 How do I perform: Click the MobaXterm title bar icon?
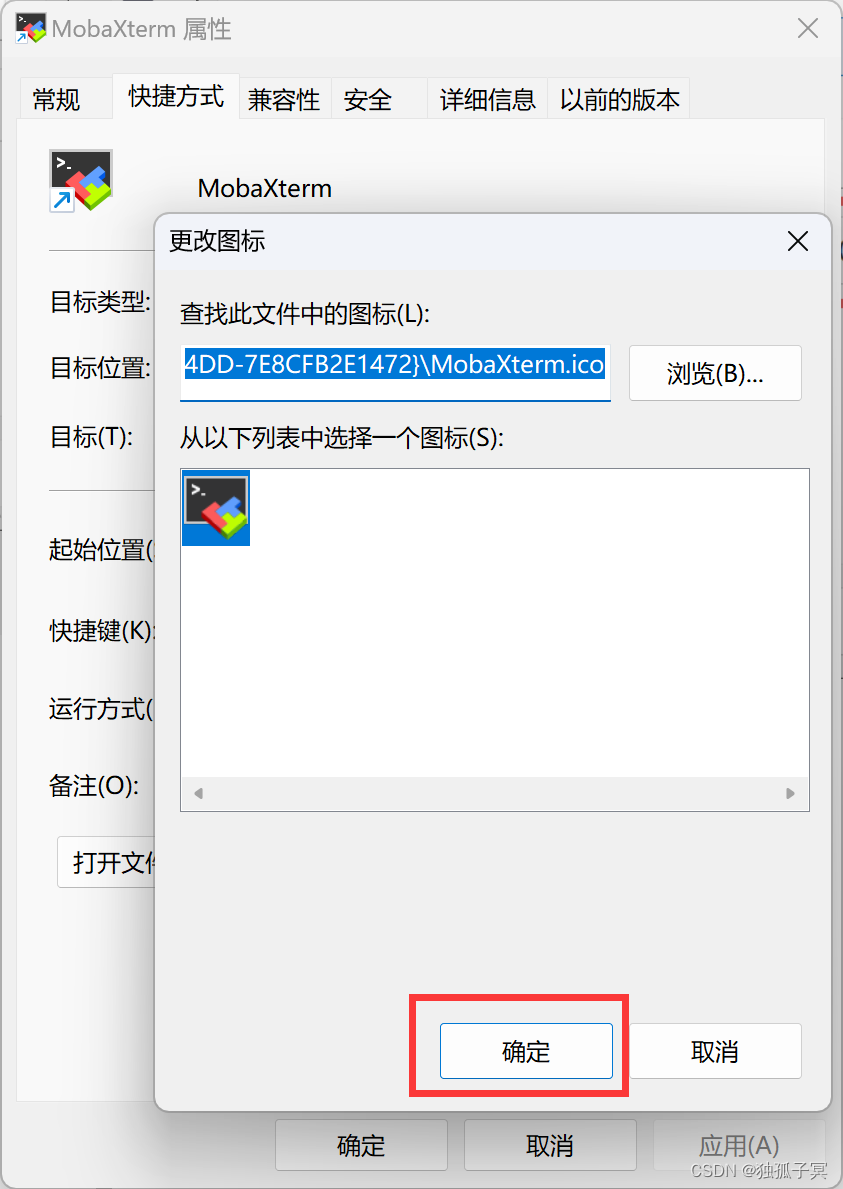(31, 29)
